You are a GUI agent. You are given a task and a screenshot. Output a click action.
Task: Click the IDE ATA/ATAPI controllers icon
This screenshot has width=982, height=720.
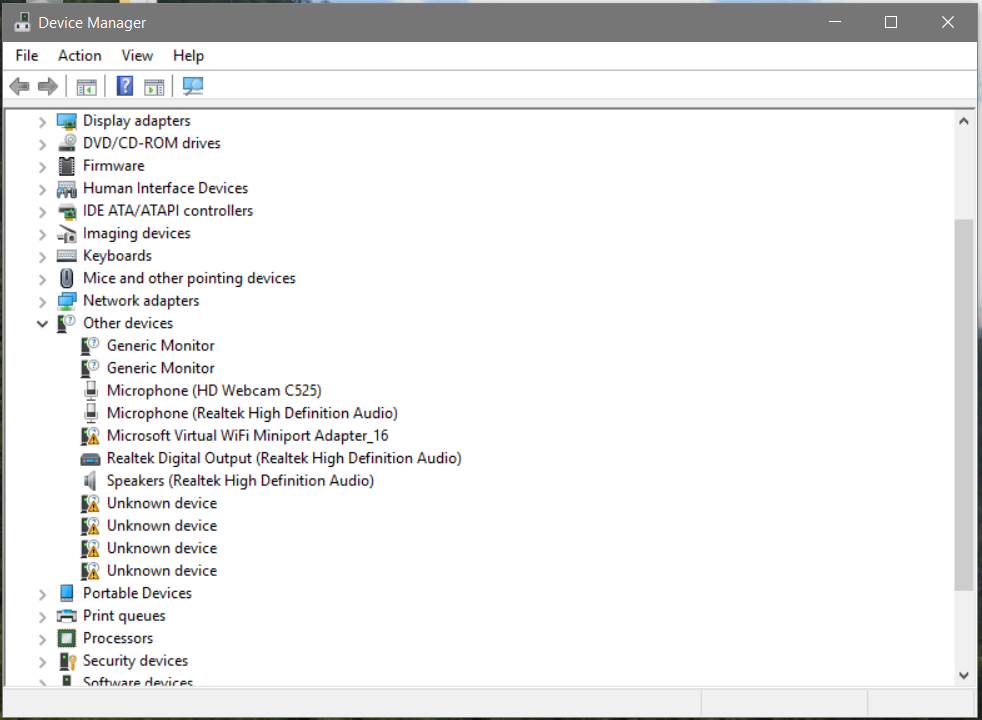coord(66,211)
